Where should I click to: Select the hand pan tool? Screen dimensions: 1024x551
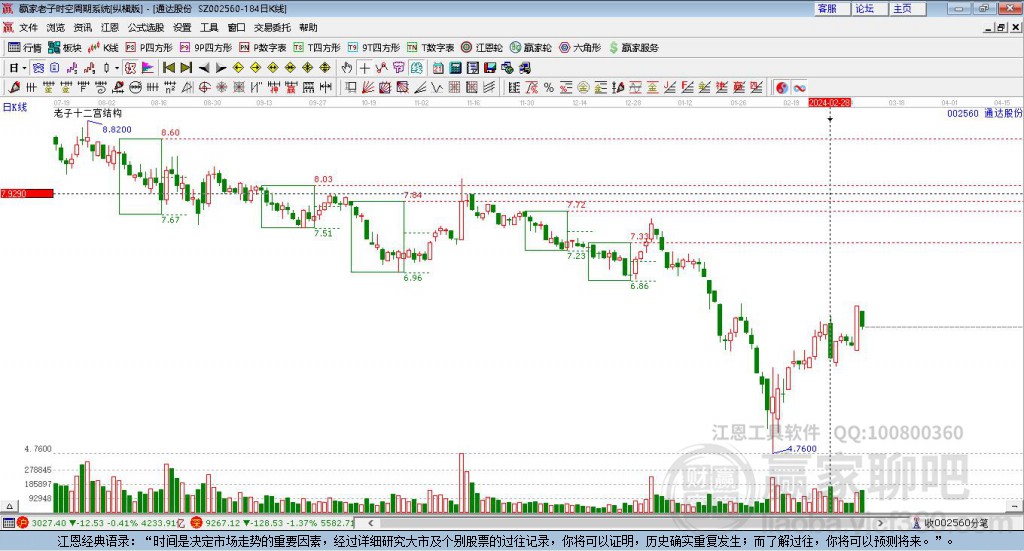pyautogui.click(x=347, y=68)
